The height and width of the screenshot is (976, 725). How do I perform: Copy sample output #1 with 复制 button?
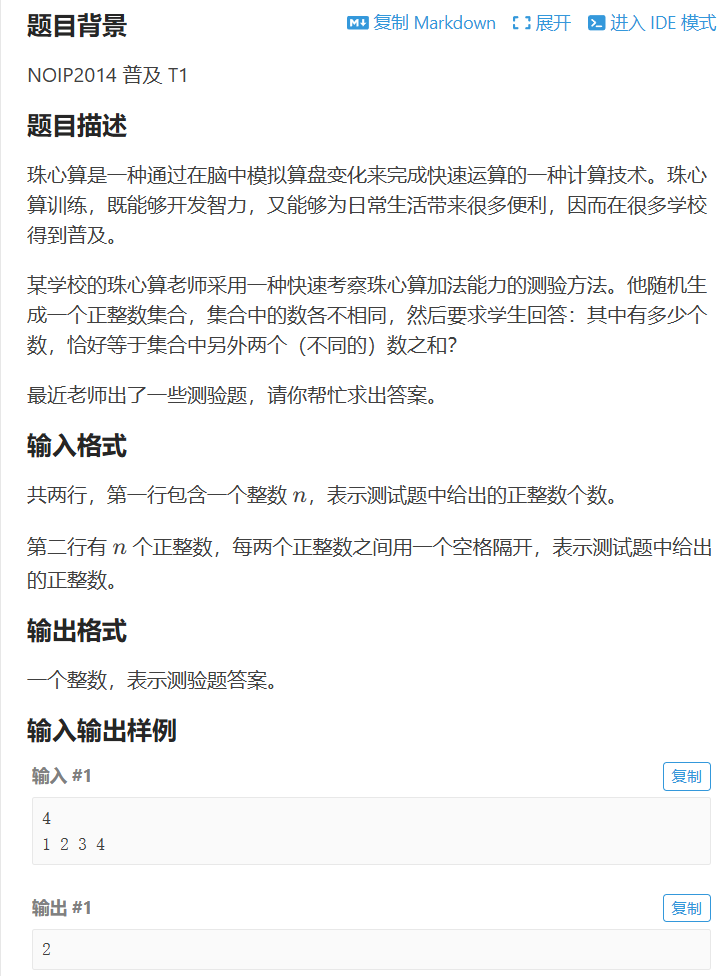(686, 908)
